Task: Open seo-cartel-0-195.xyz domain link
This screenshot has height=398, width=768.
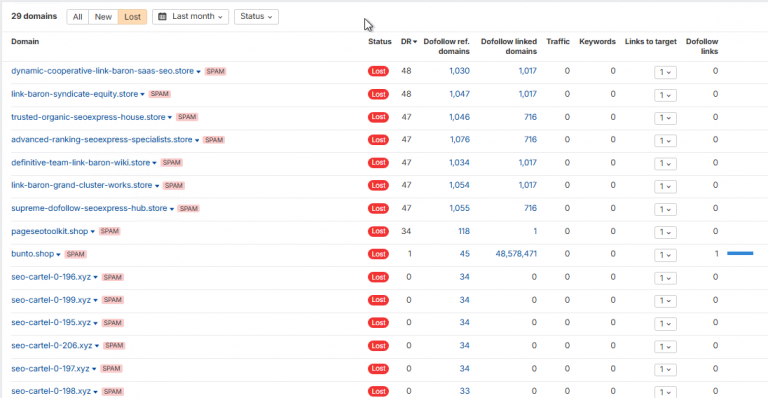Action: pyautogui.click(x=51, y=323)
